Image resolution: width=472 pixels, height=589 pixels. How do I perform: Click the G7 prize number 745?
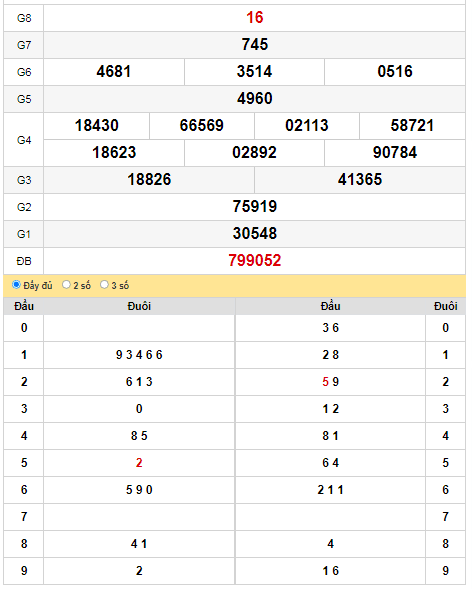(x=255, y=45)
